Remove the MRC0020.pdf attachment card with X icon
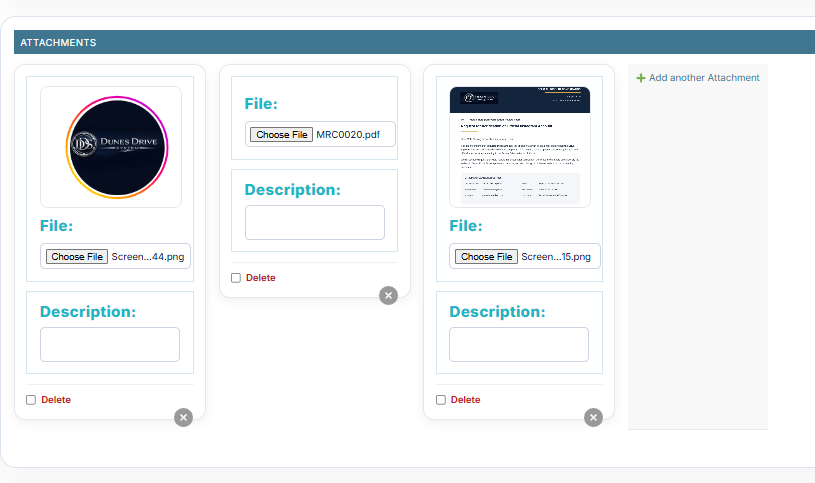The height and width of the screenshot is (483, 815). [388, 295]
